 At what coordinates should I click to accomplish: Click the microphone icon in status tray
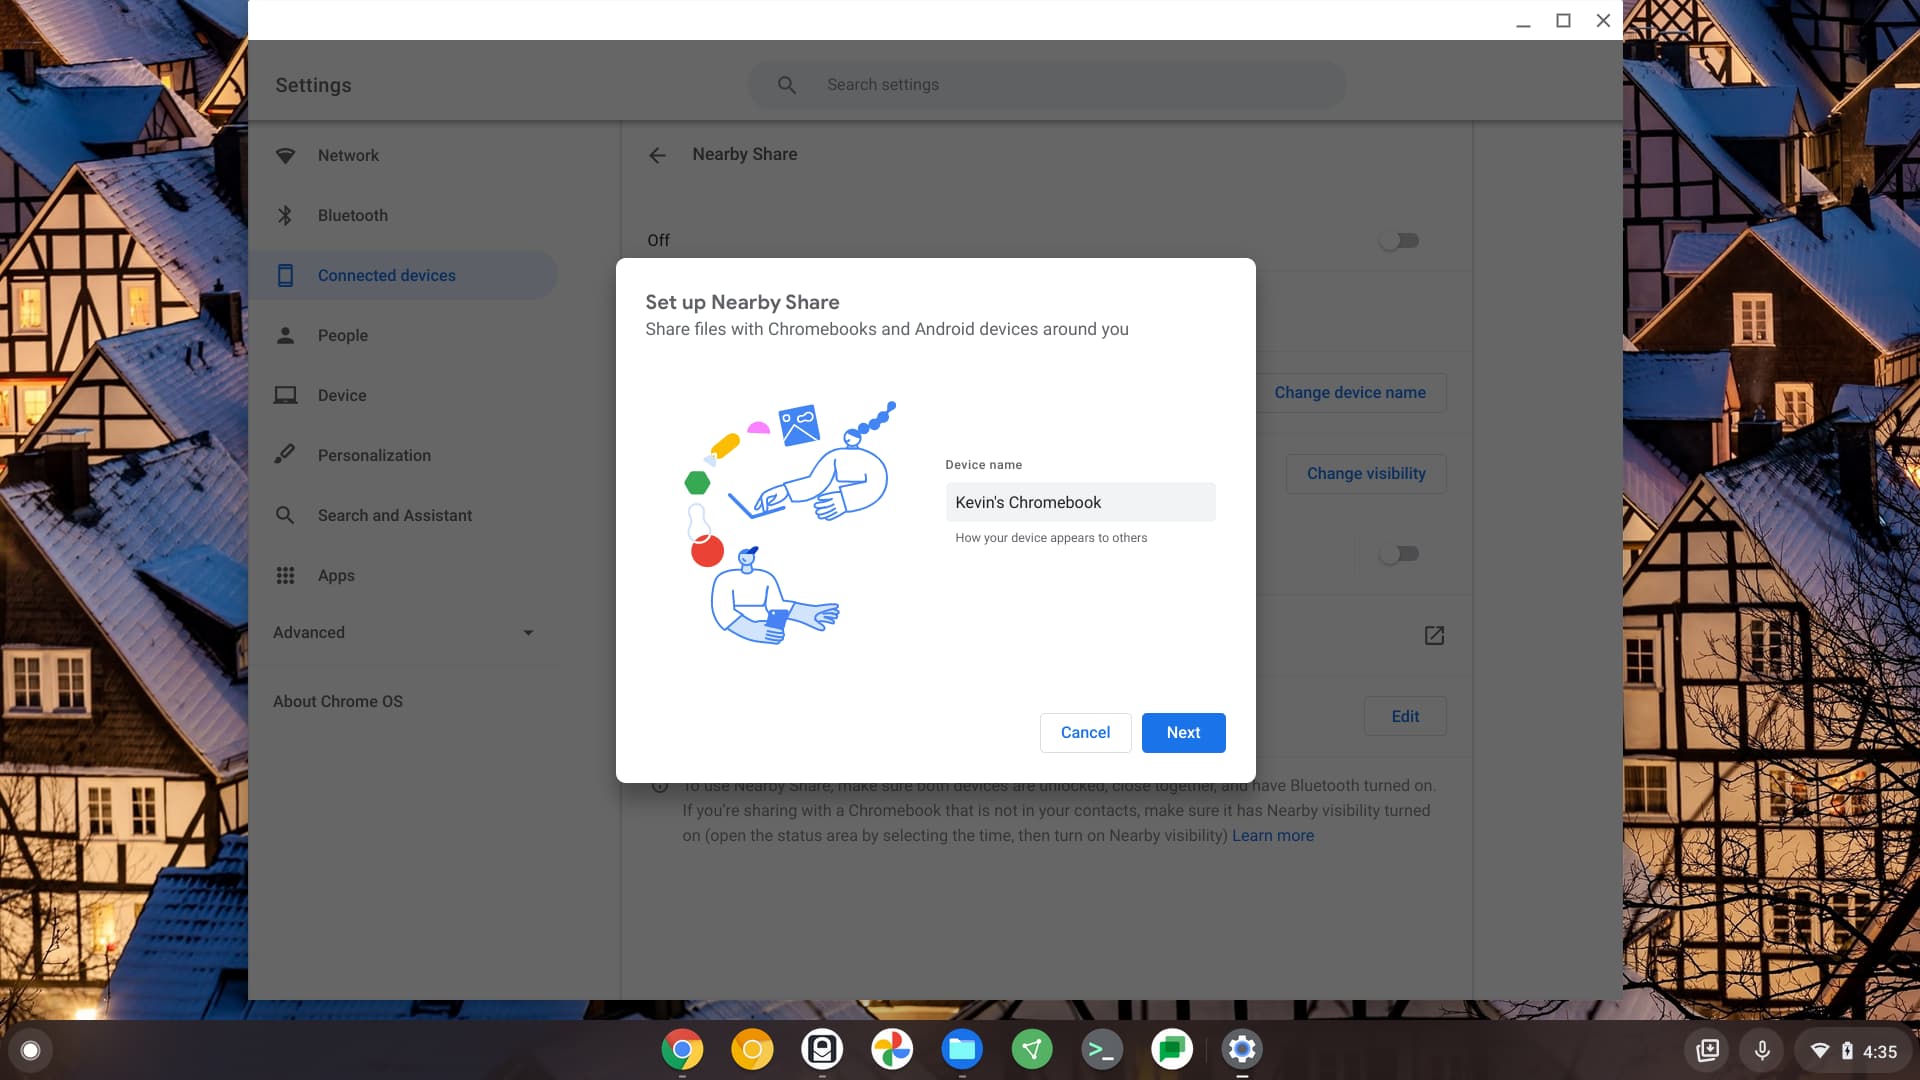1762,1050
